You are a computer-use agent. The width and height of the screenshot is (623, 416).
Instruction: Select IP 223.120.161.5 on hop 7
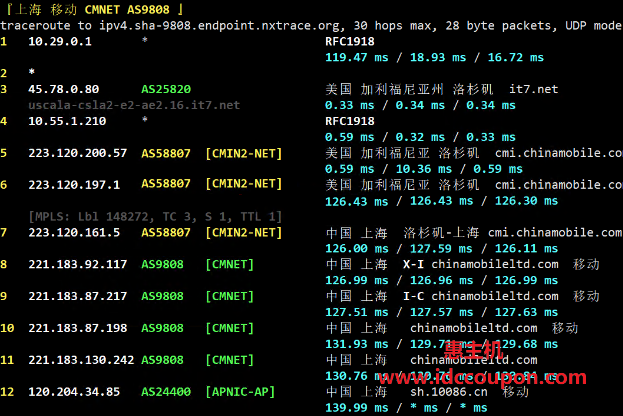(74, 232)
